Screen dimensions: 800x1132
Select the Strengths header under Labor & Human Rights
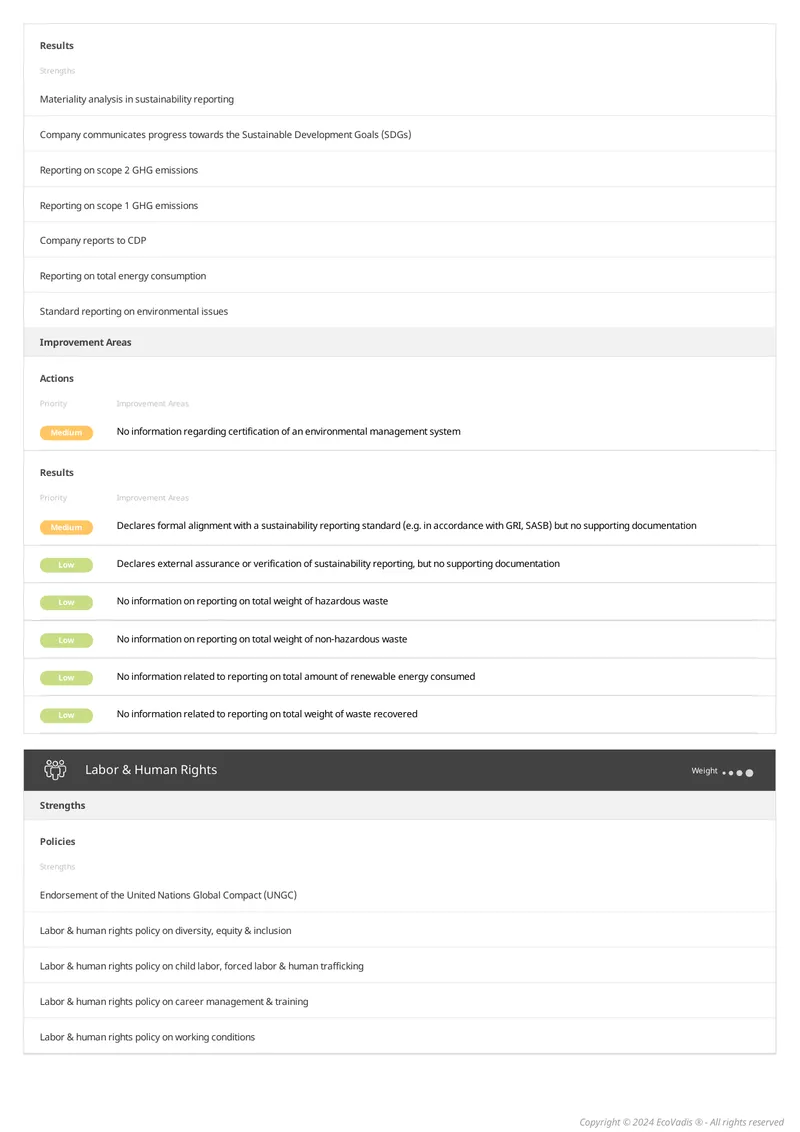click(399, 805)
